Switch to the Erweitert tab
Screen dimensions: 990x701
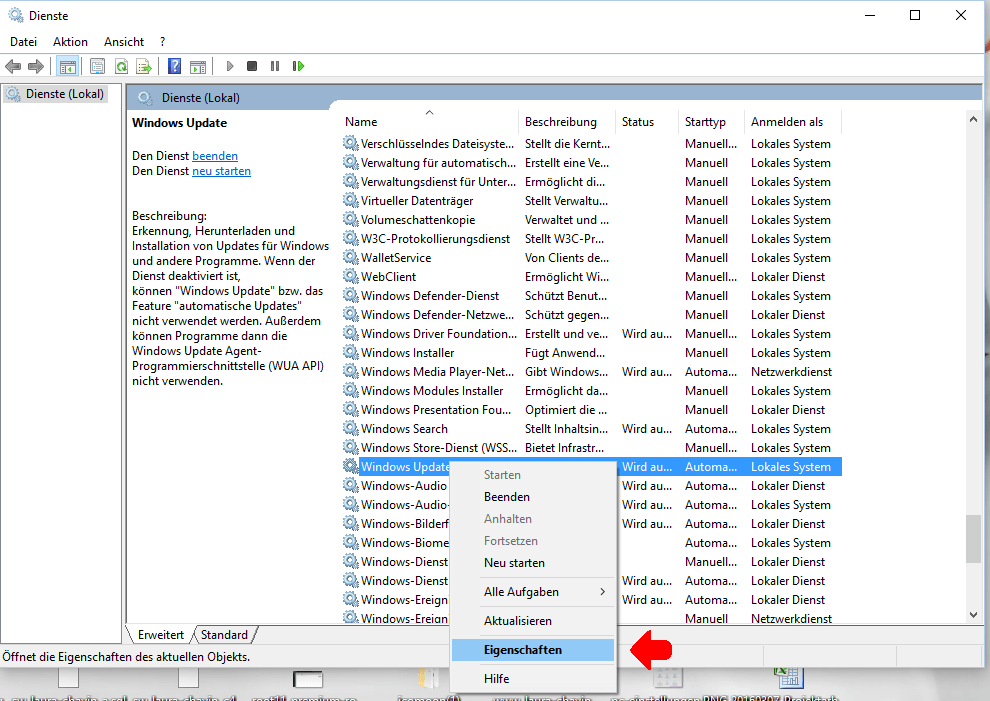pyautogui.click(x=160, y=635)
